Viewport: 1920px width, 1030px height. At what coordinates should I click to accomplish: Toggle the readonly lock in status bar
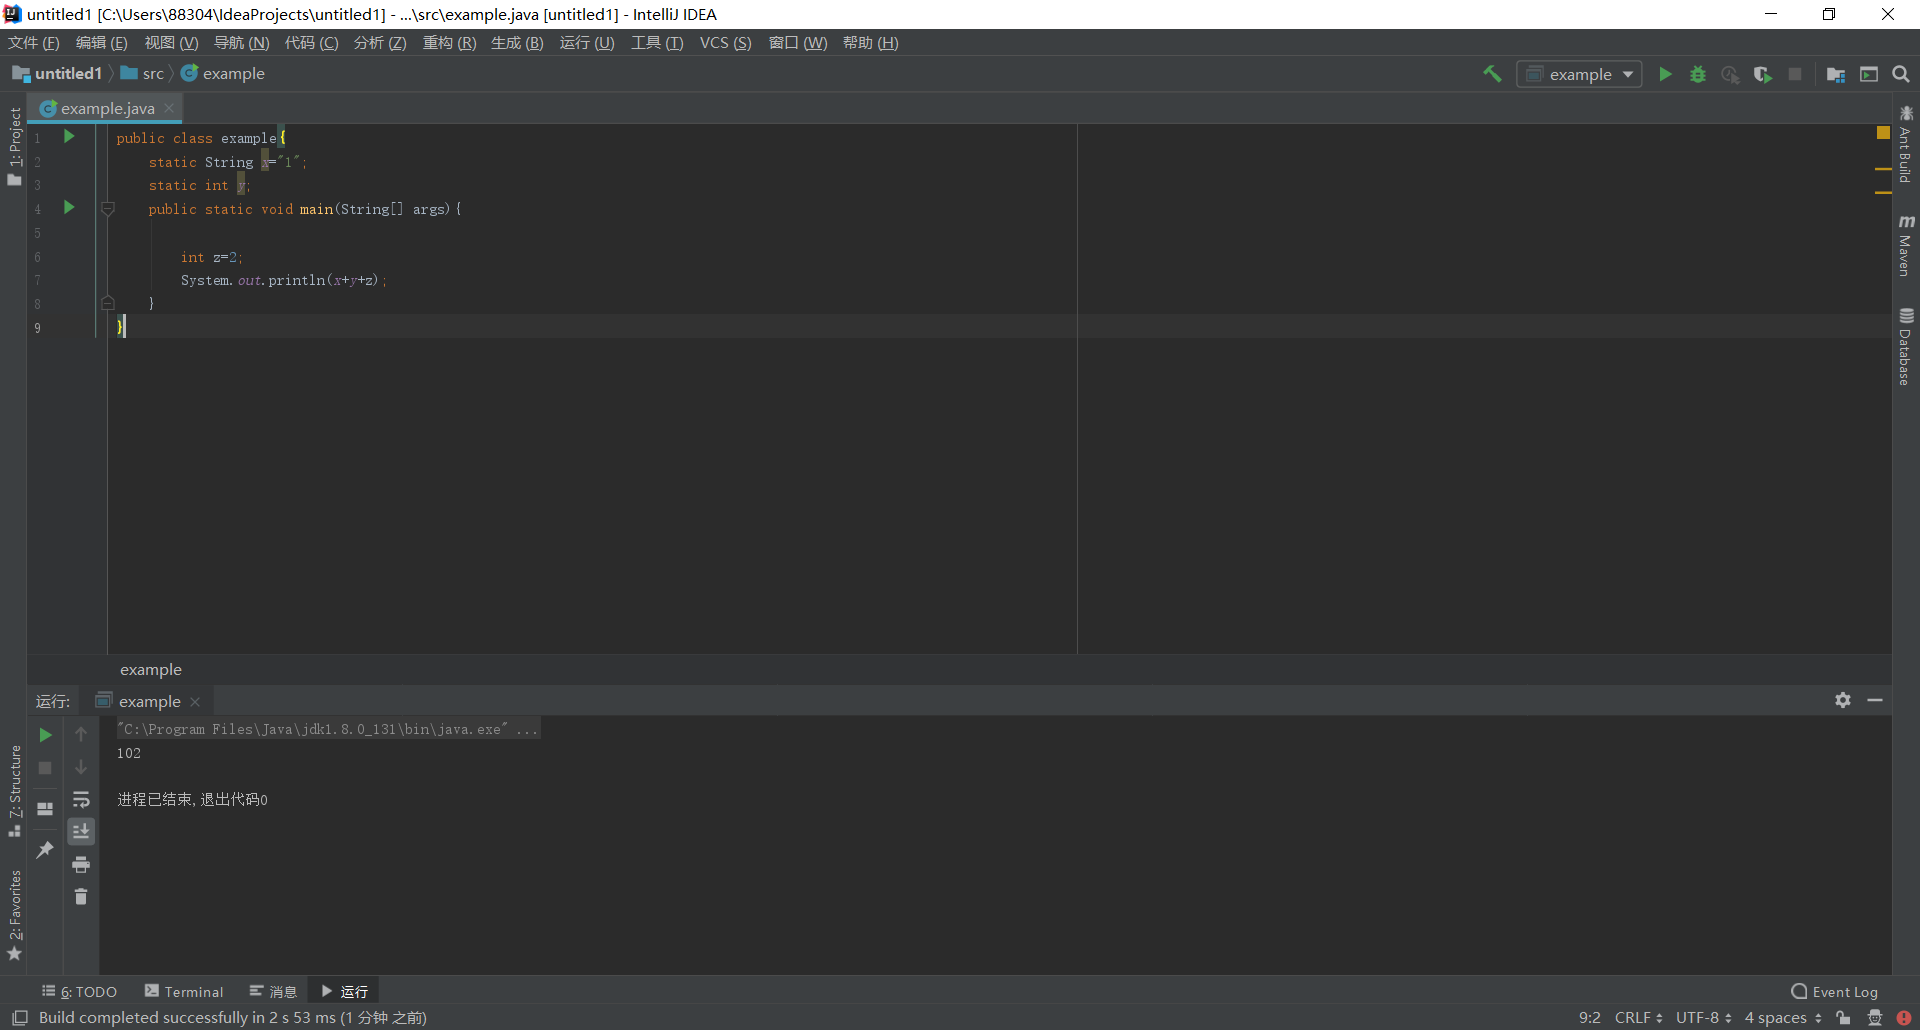tap(1845, 1017)
